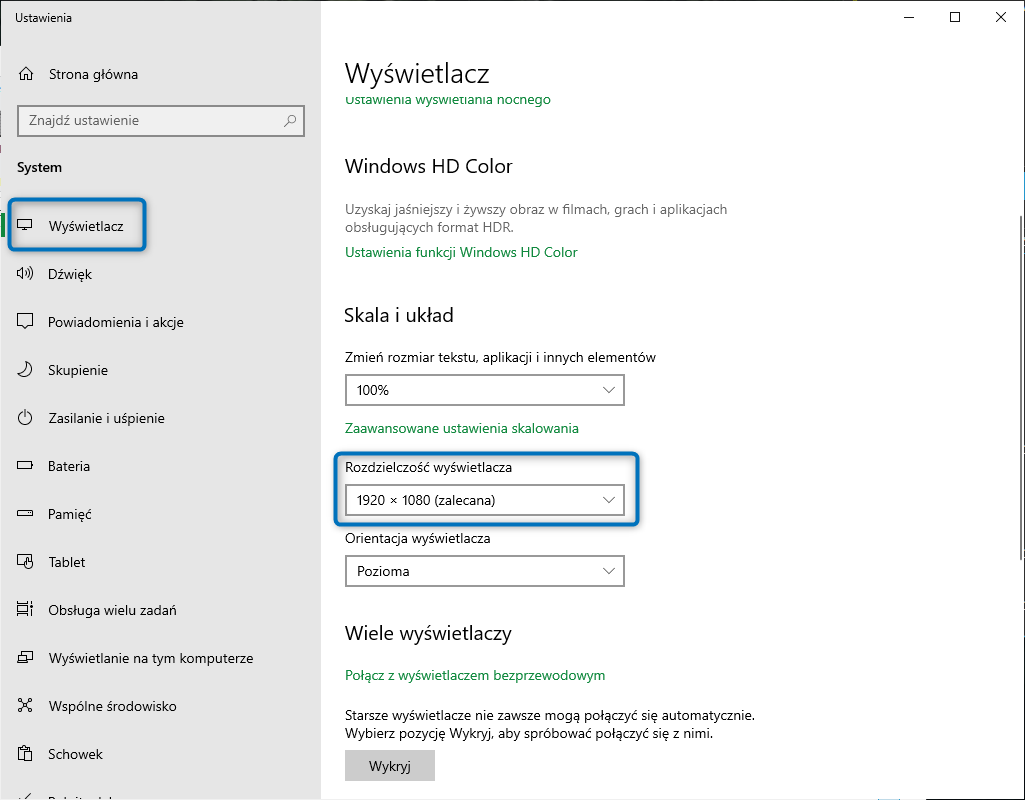Image resolution: width=1025 pixels, height=800 pixels.
Task: Open the 100% scale dropdown
Action: [x=484, y=390]
